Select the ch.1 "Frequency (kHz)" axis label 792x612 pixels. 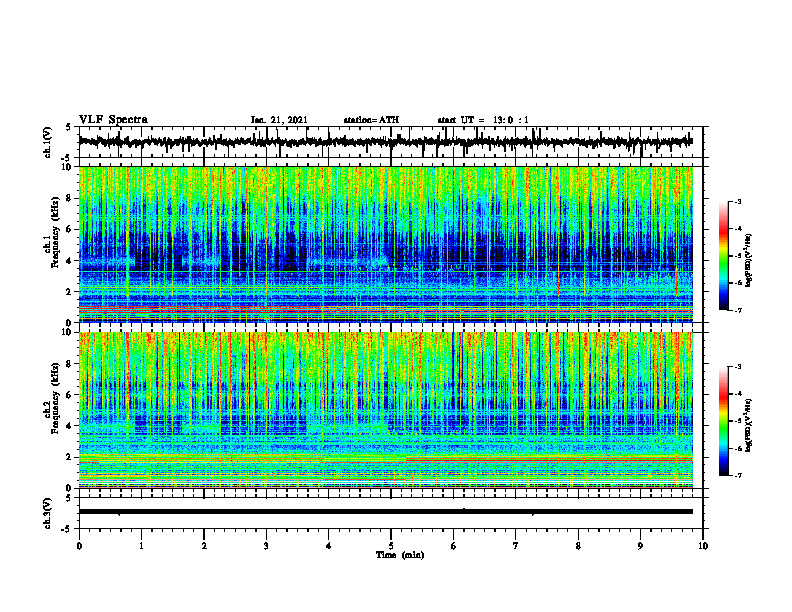tap(55, 232)
